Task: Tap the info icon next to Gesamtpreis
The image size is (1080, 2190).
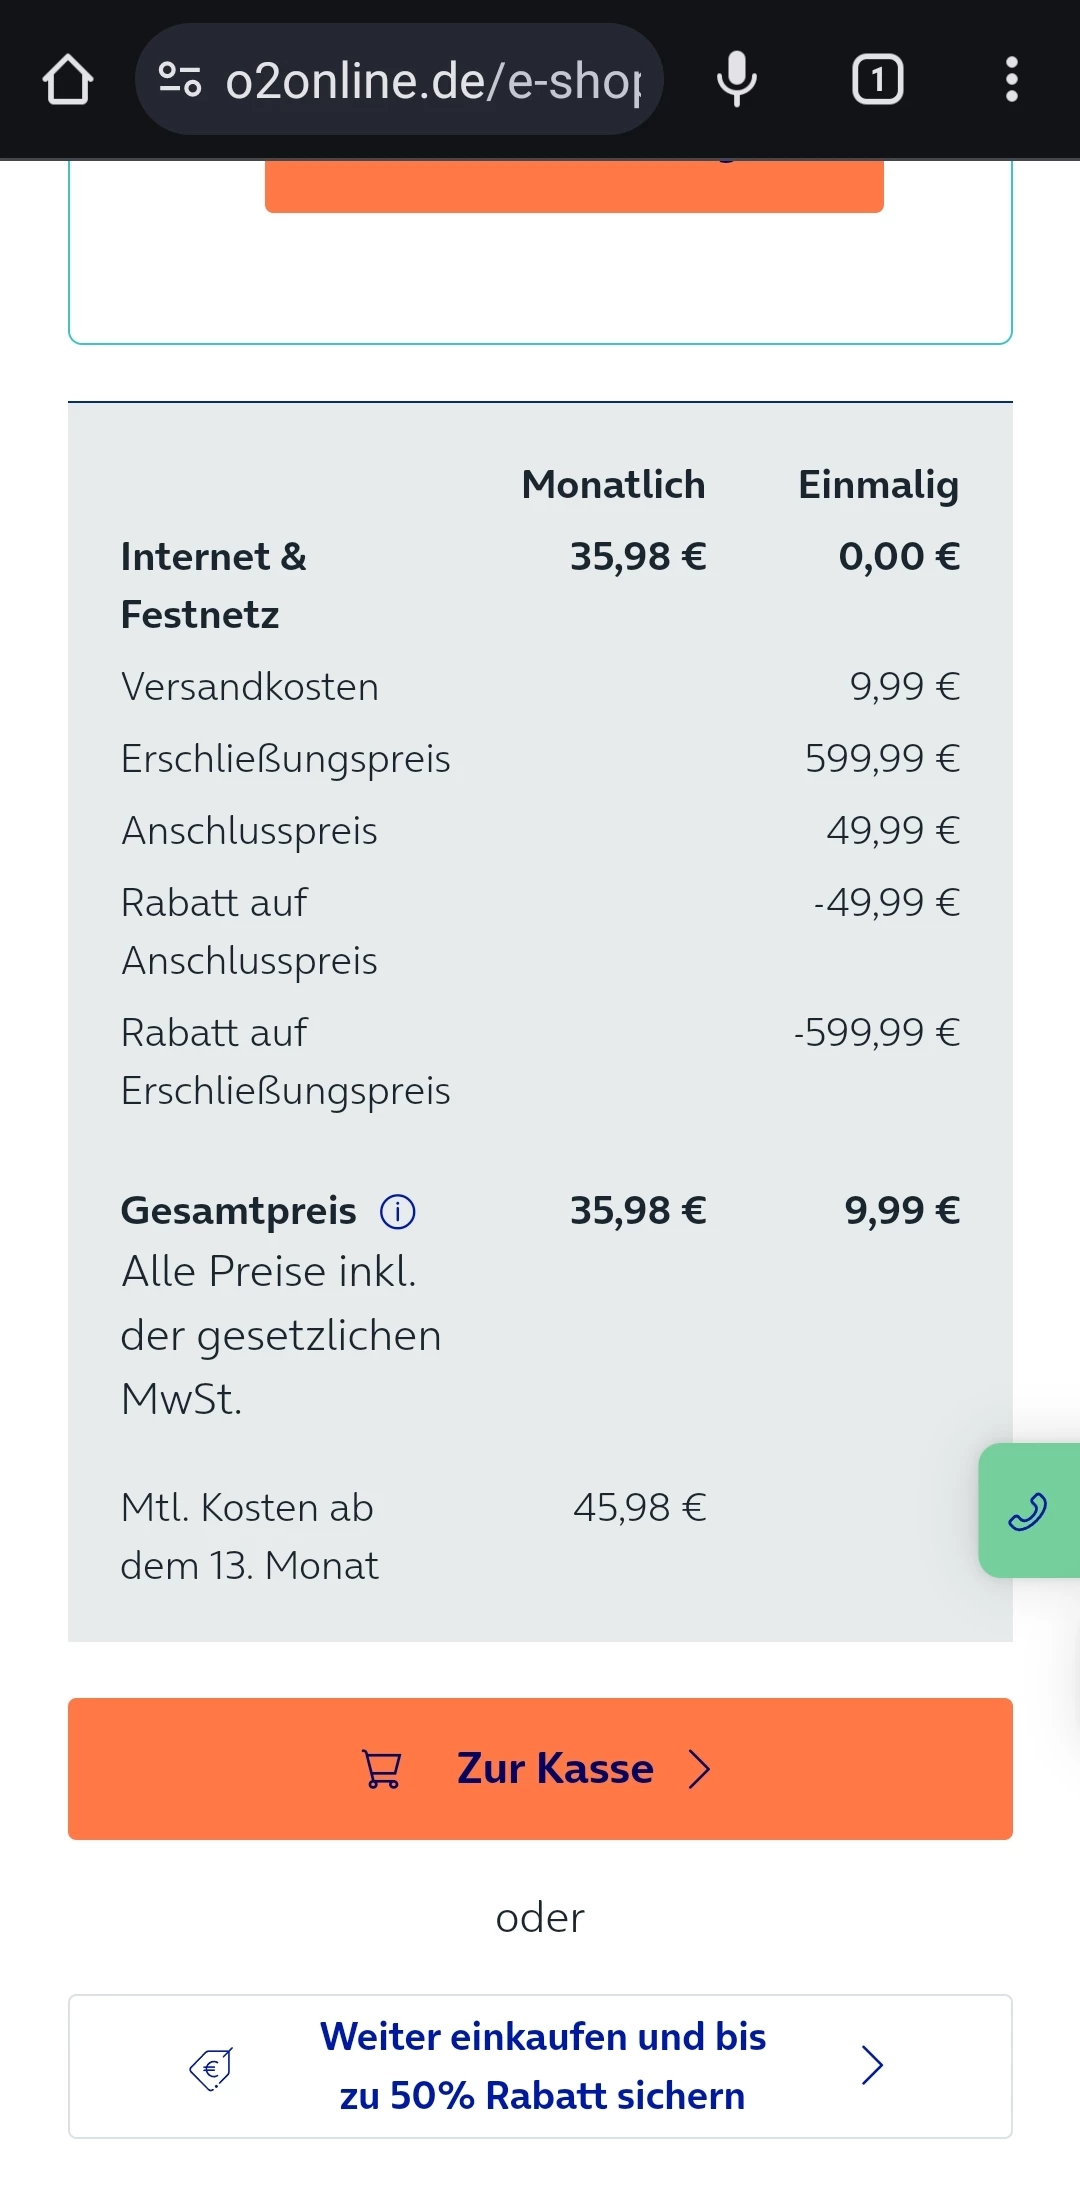Action: [x=398, y=1211]
